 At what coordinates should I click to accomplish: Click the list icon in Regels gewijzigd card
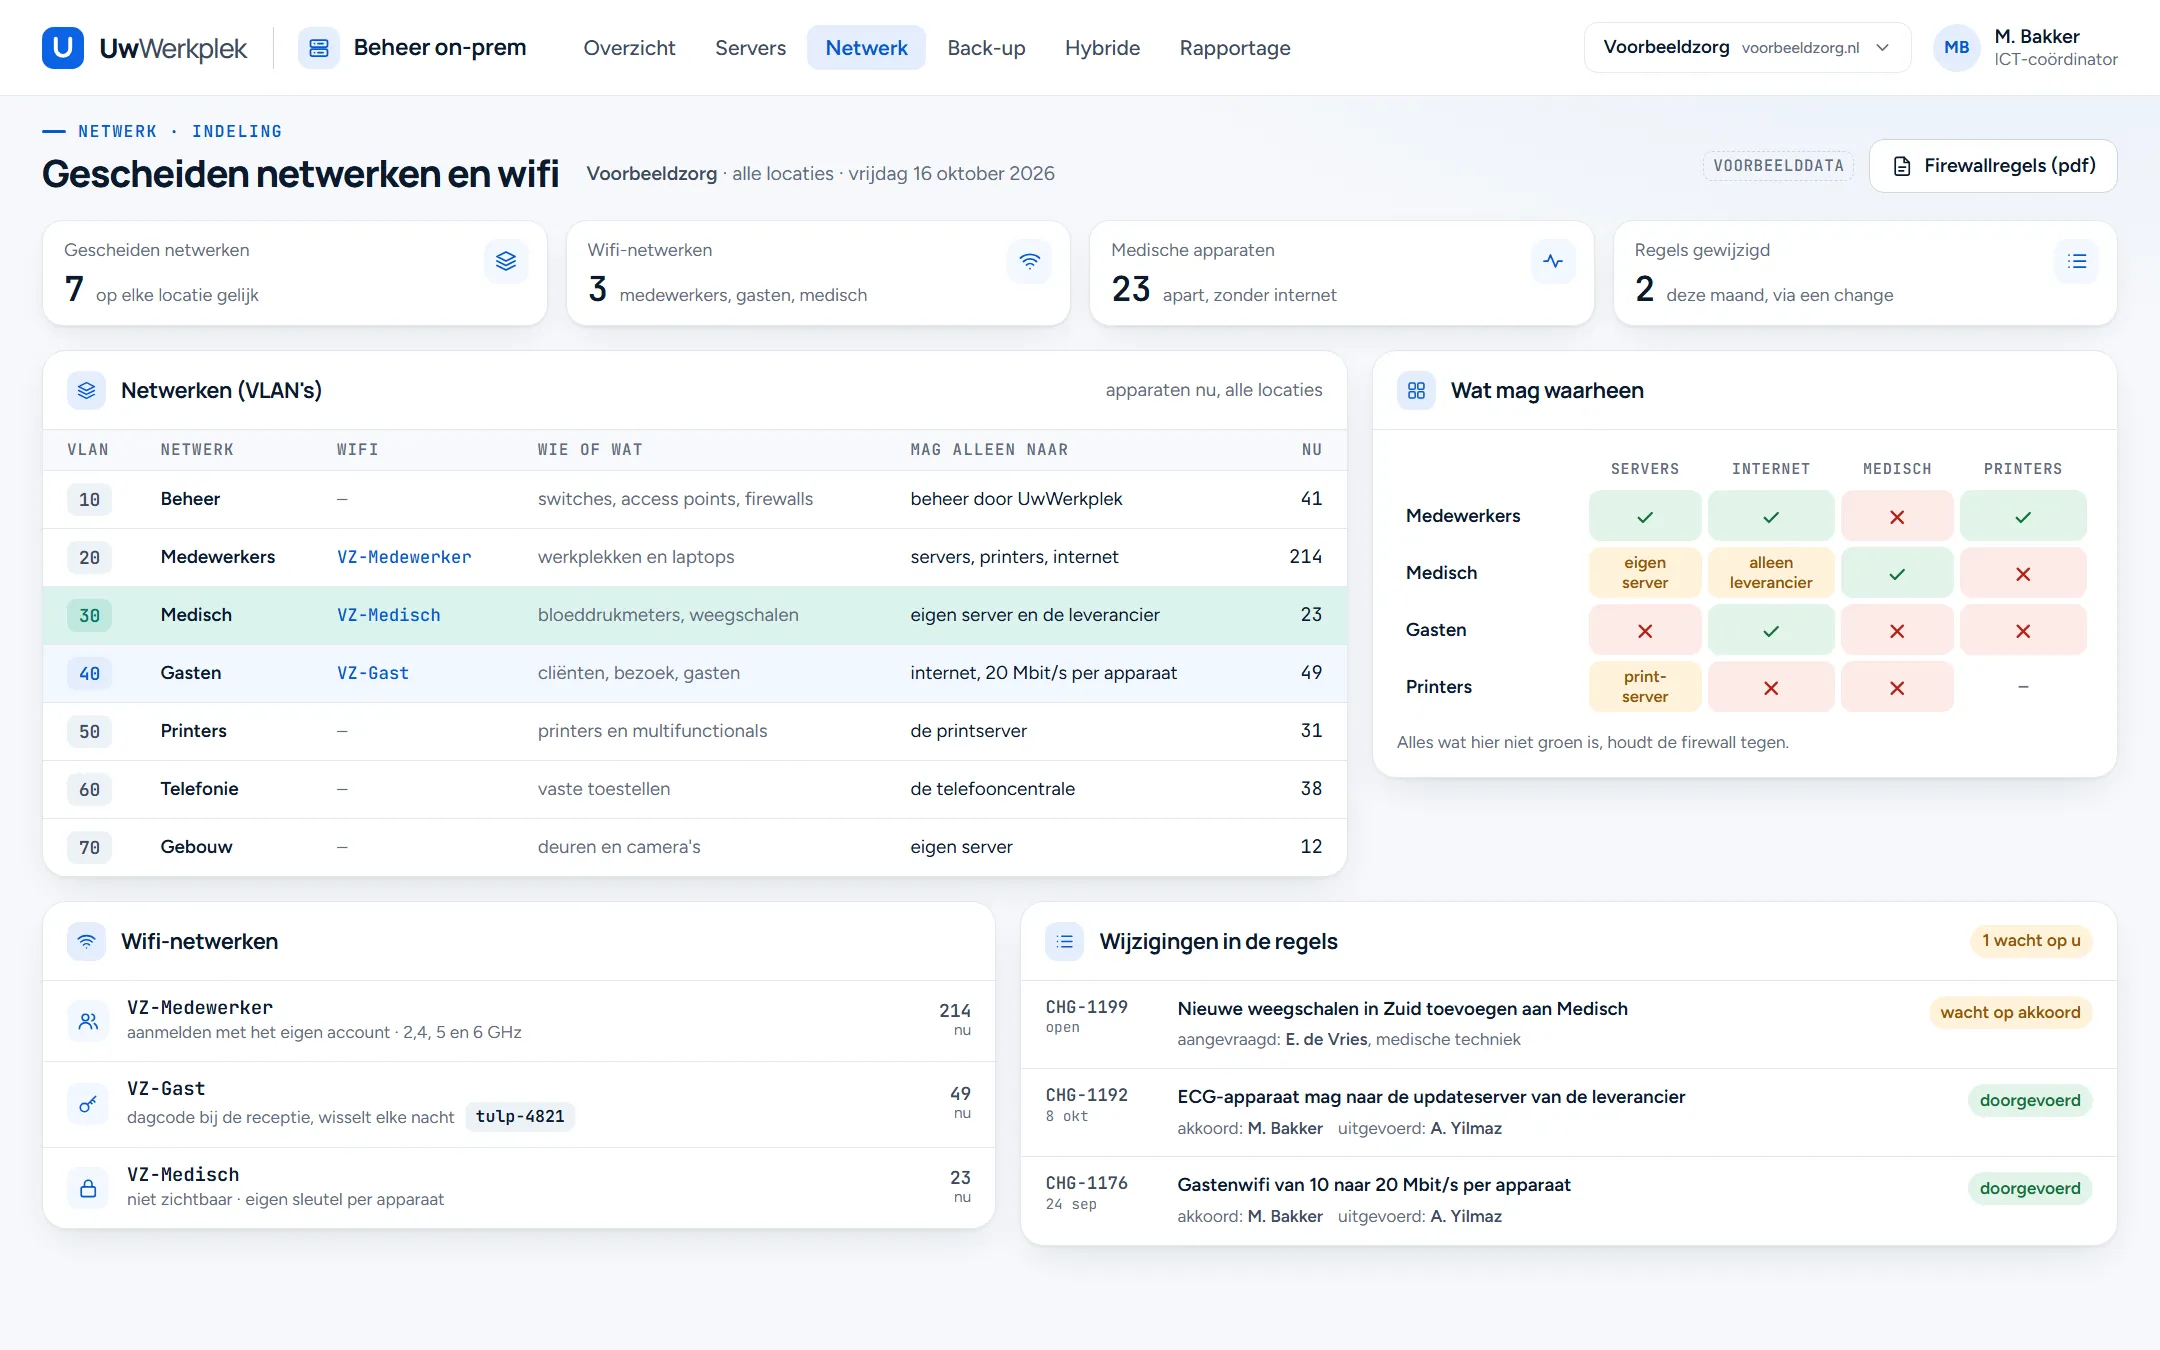point(2077,261)
